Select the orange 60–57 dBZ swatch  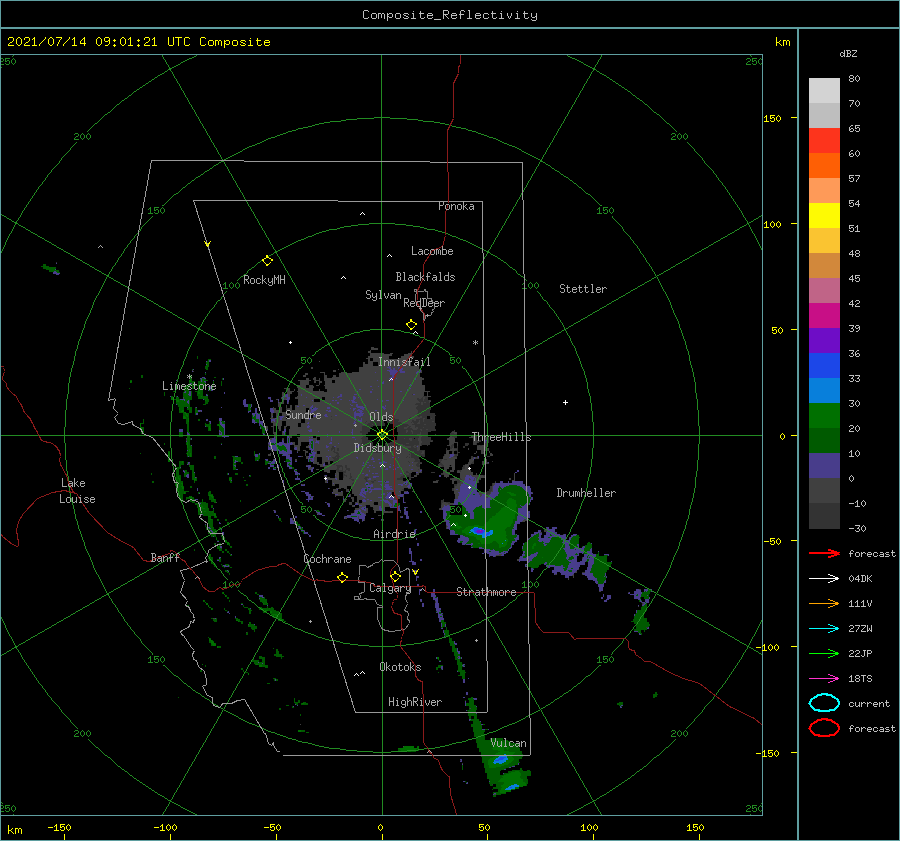(x=824, y=165)
